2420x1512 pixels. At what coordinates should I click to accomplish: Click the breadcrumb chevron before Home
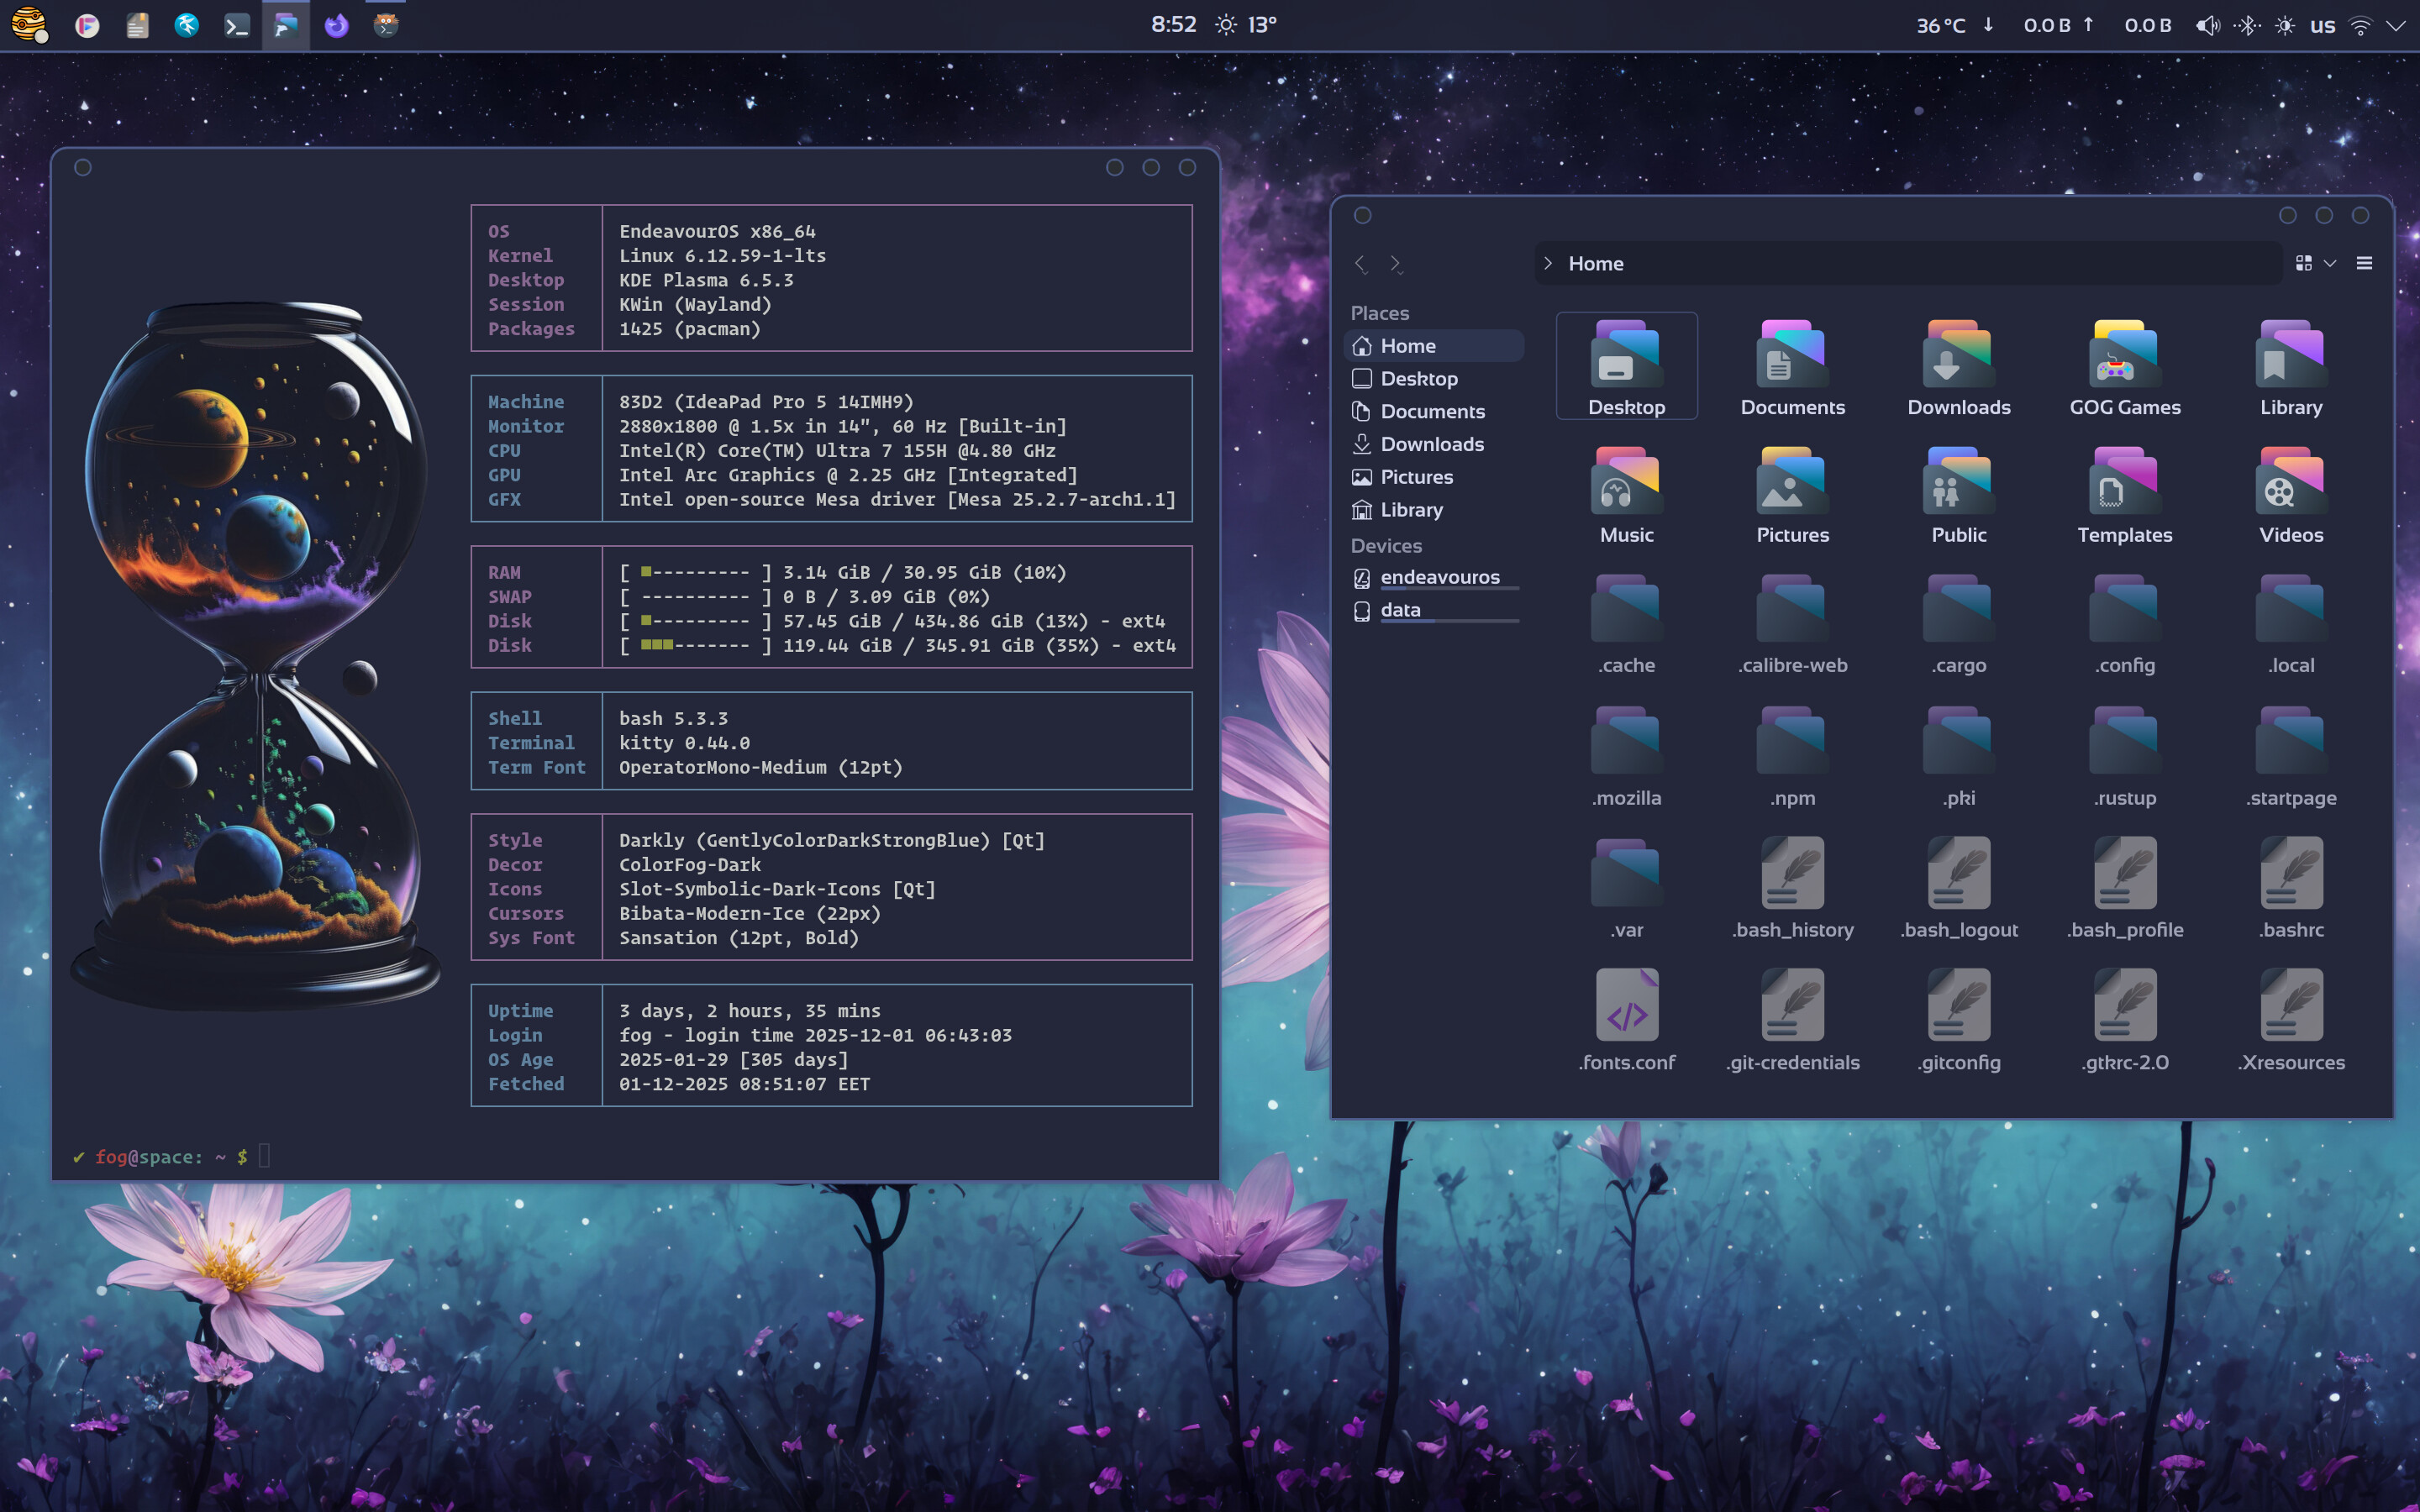click(x=1548, y=263)
